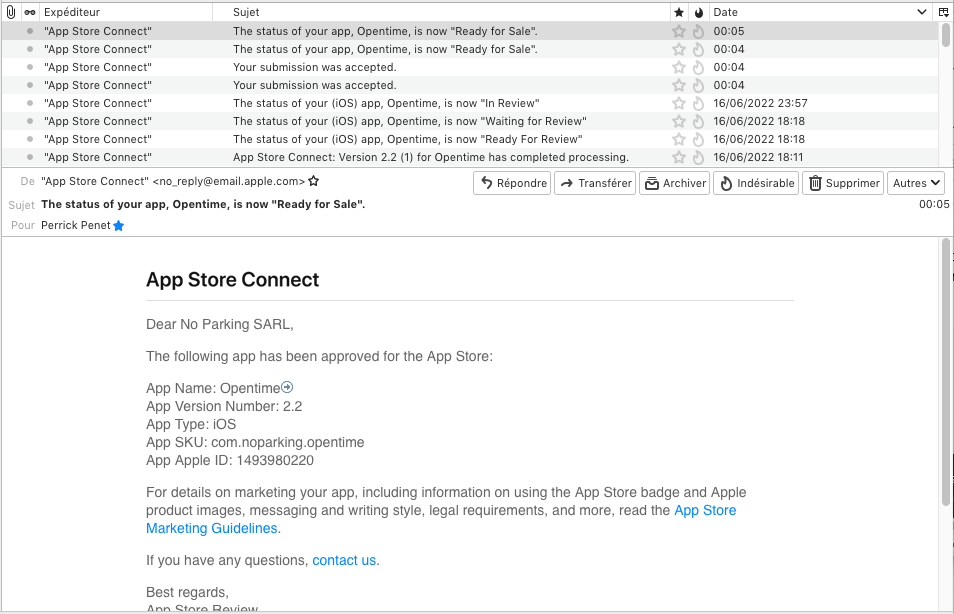Screen dimensions: 954x614
Task: Open the message "is now "Ready For Review""
Action: 408,139
